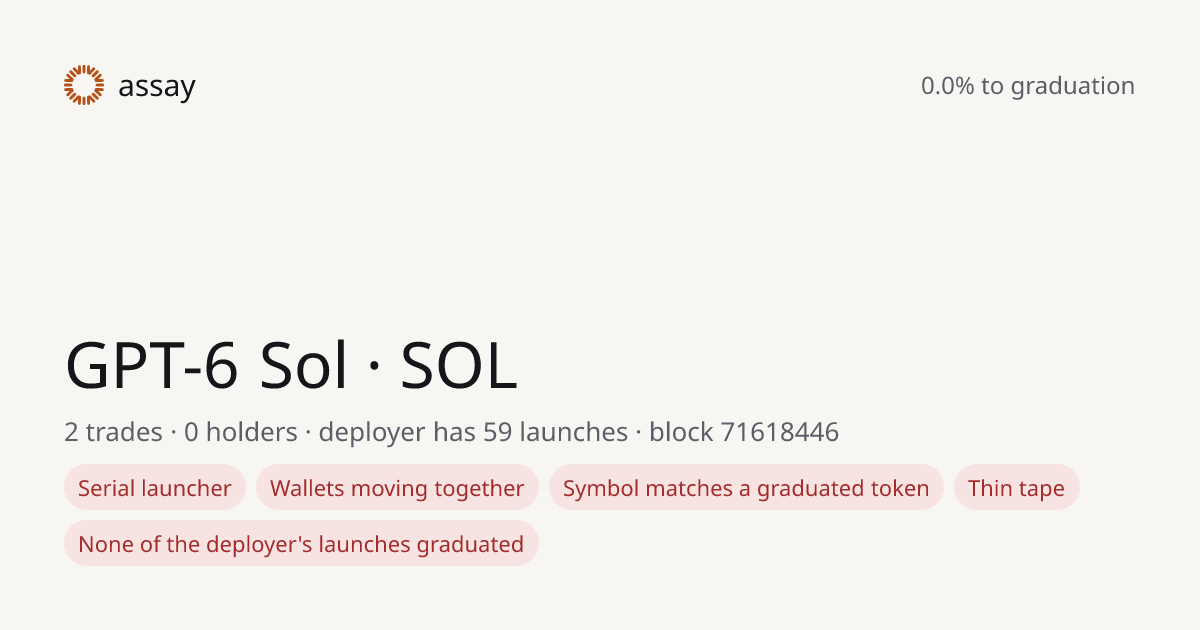Screen dimensions: 1200x630
Task: Open the Symbol matches a graduated token tag
Action: pyautogui.click(x=746, y=487)
